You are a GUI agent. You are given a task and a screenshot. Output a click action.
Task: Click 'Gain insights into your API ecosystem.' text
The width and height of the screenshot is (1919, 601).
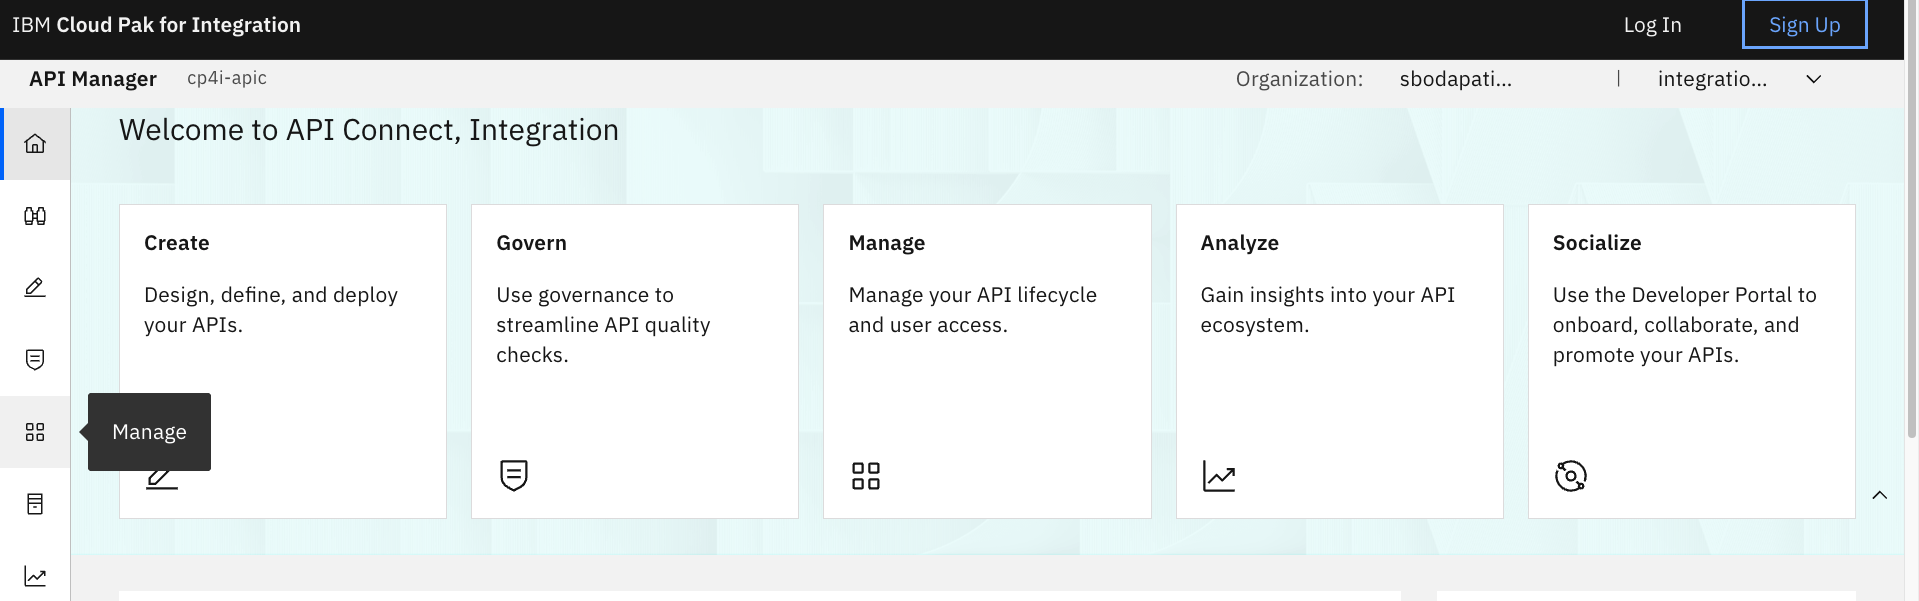click(x=1328, y=310)
